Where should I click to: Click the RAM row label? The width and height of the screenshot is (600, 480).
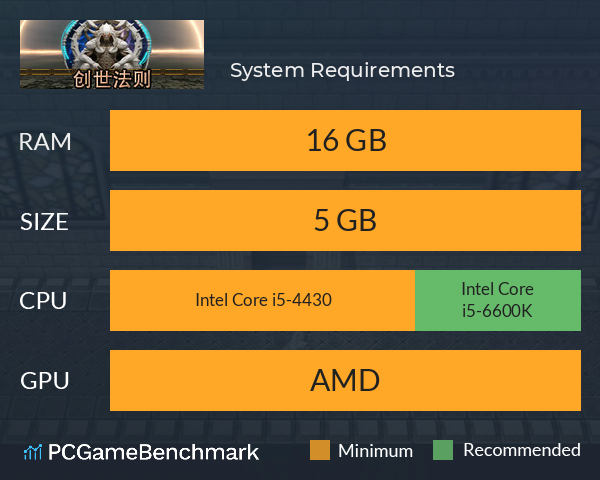coord(45,142)
